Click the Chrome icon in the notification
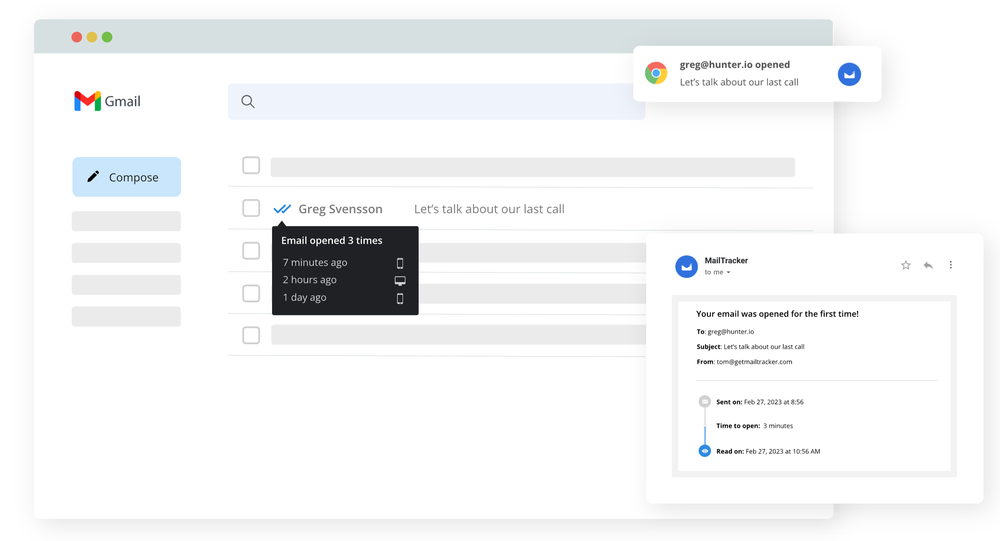The width and height of the screenshot is (1000, 541). (656, 73)
